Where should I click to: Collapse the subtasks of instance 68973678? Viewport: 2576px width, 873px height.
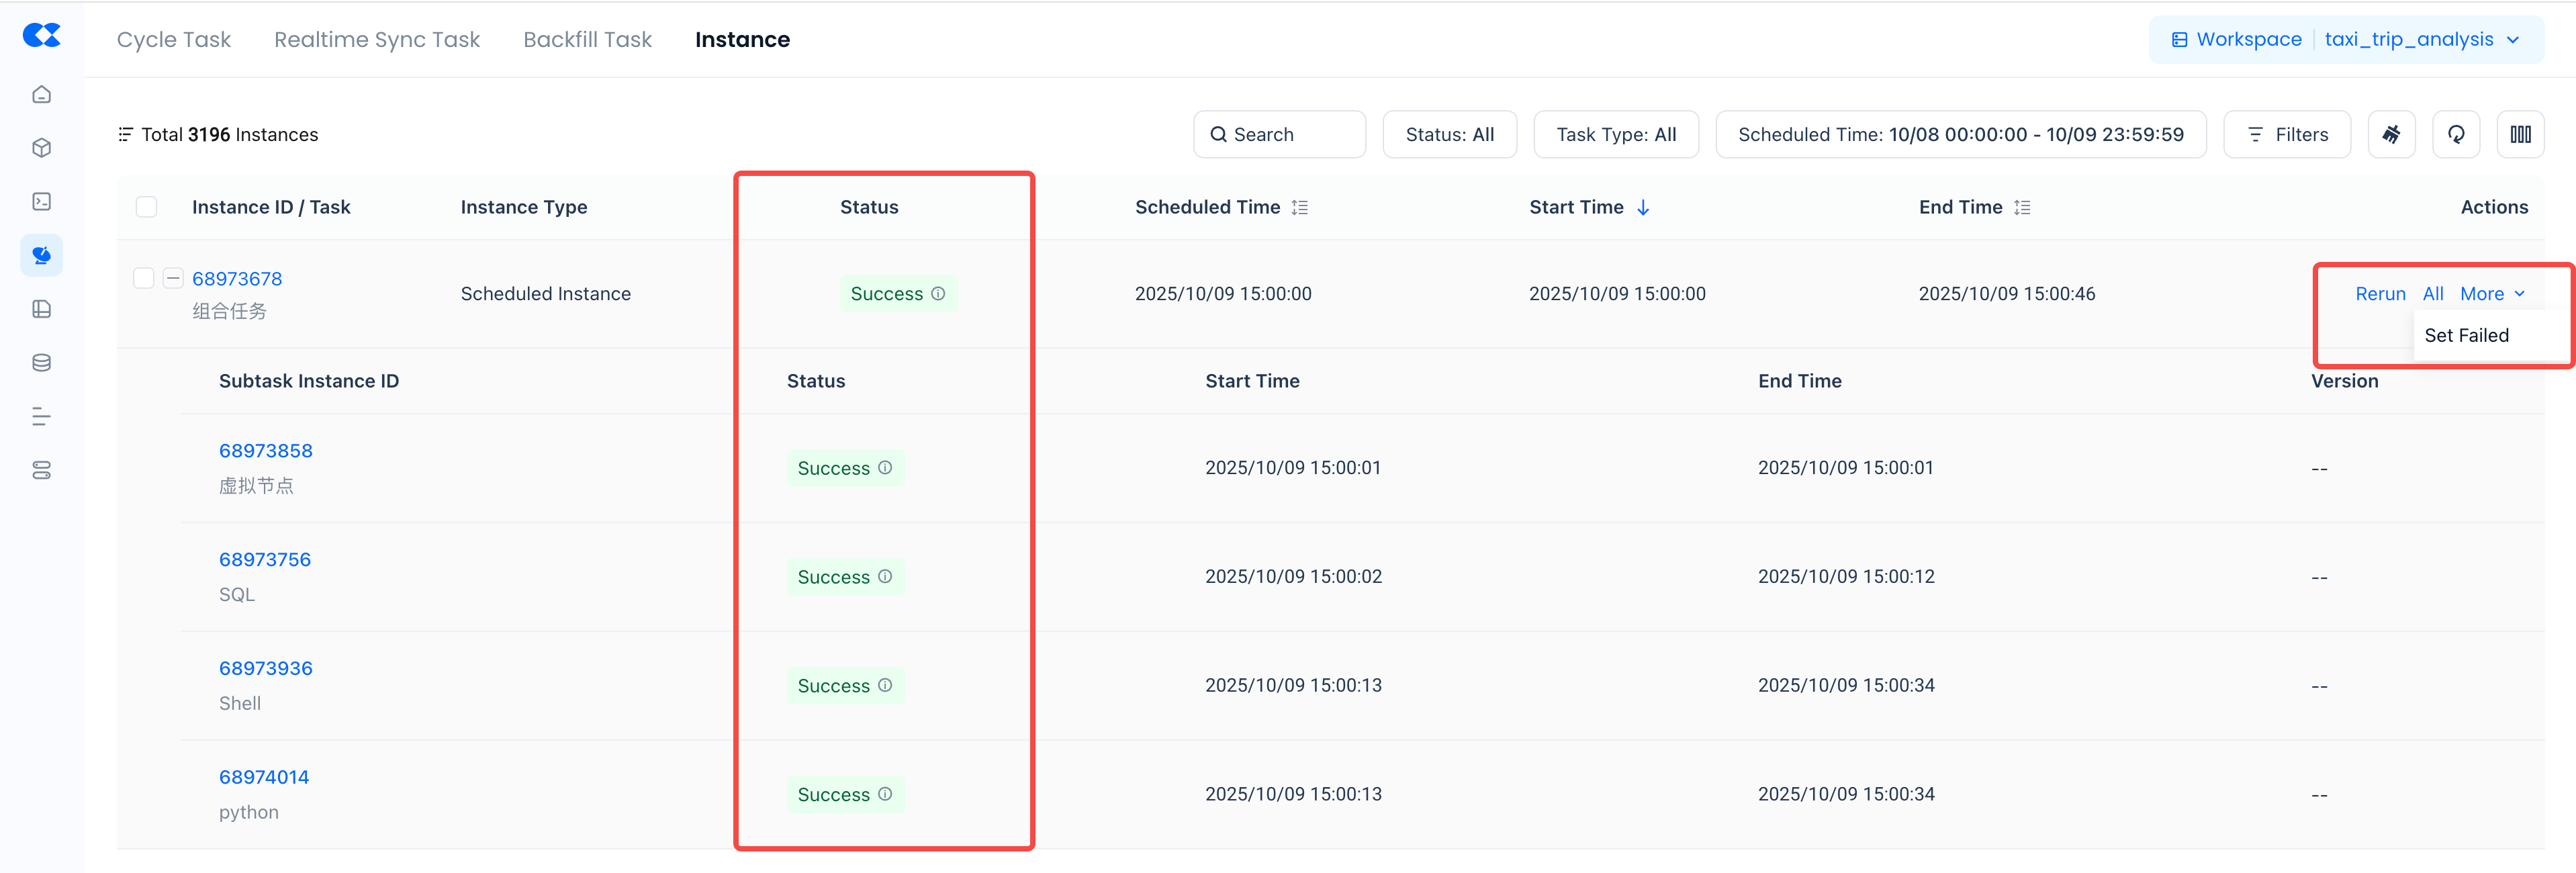click(x=173, y=278)
